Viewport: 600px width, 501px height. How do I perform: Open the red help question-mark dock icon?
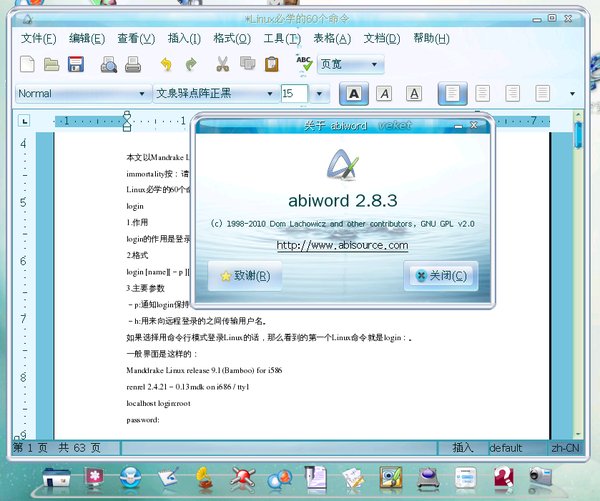(504, 477)
